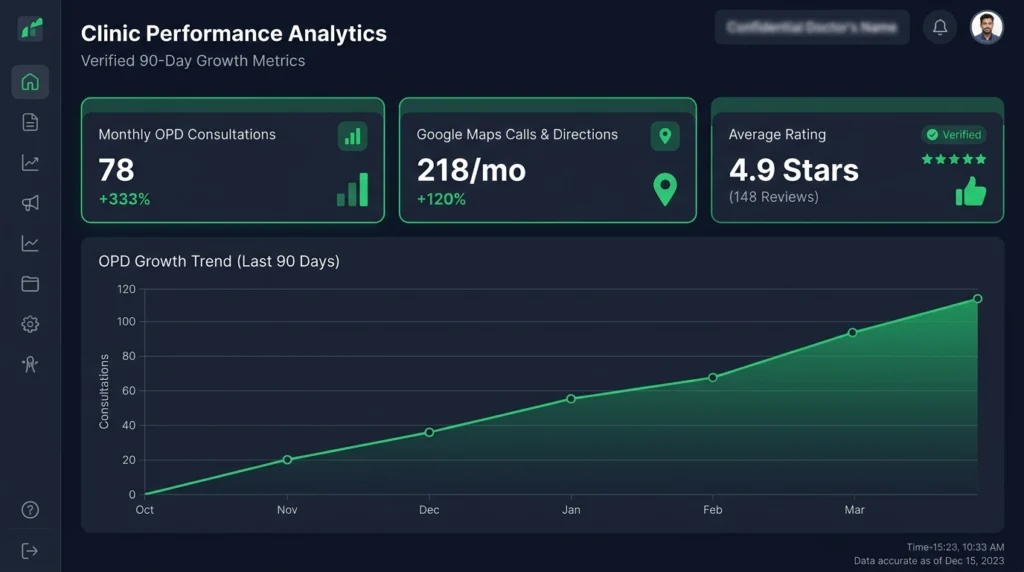Open the megaphone campaigns sidebar icon
1024x572 pixels.
[x=30, y=203]
